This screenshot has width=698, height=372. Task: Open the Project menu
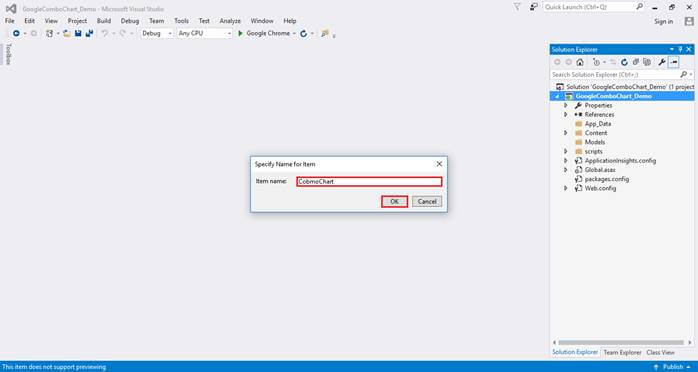(x=77, y=21)
